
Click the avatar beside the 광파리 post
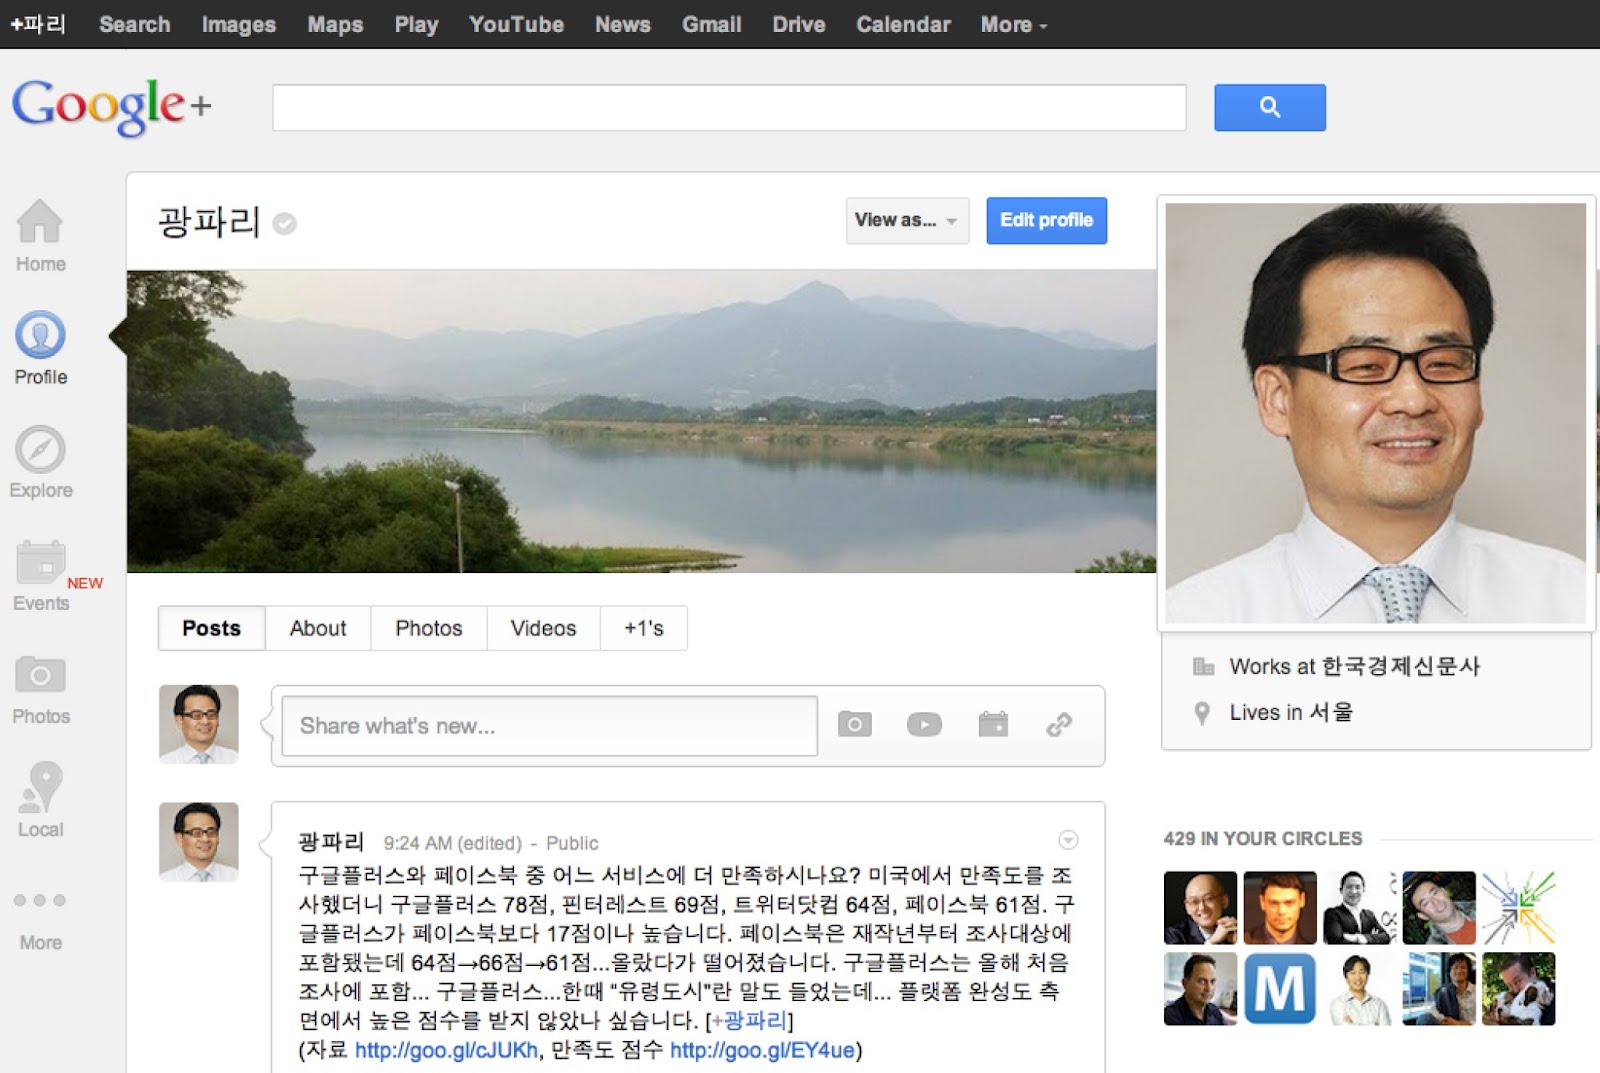[199, 842]
